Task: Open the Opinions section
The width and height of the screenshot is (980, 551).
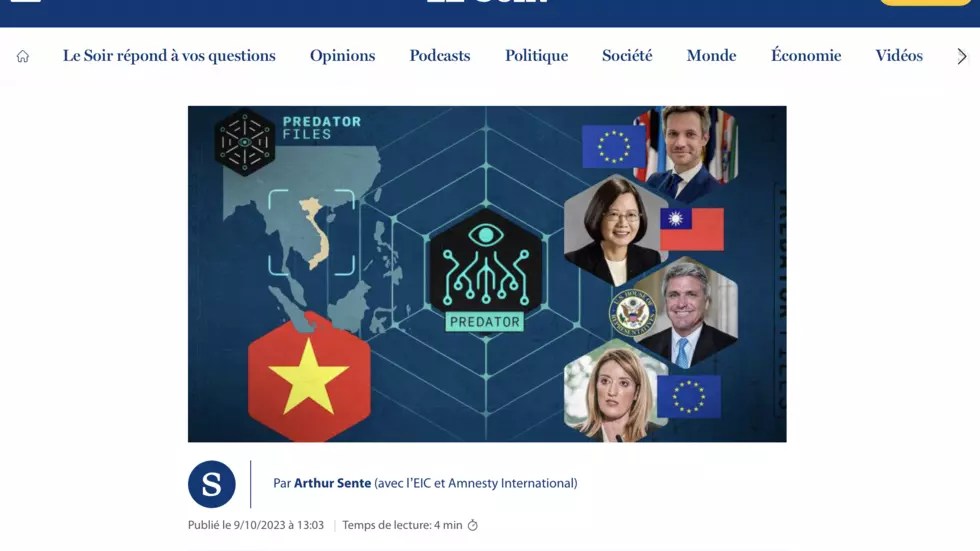Action: click(342, 56)
